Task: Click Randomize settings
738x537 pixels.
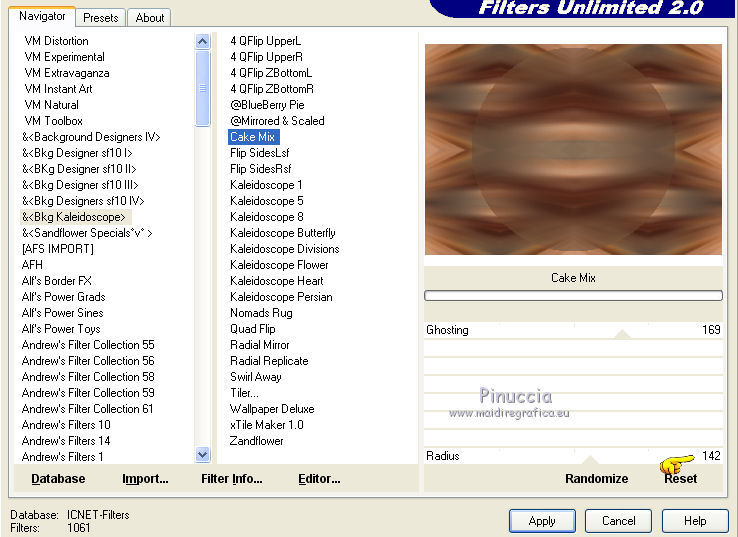Action: tap(596, 479)
